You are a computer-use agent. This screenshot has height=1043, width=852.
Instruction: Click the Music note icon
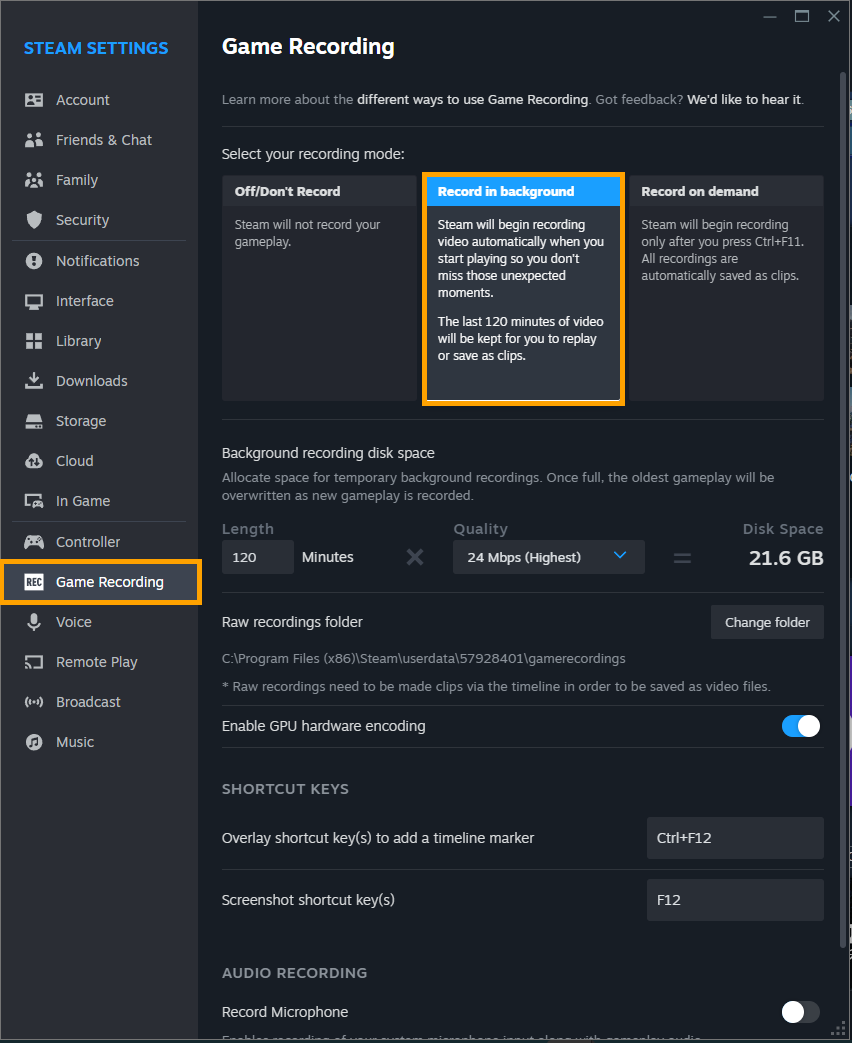coord(34,742)
